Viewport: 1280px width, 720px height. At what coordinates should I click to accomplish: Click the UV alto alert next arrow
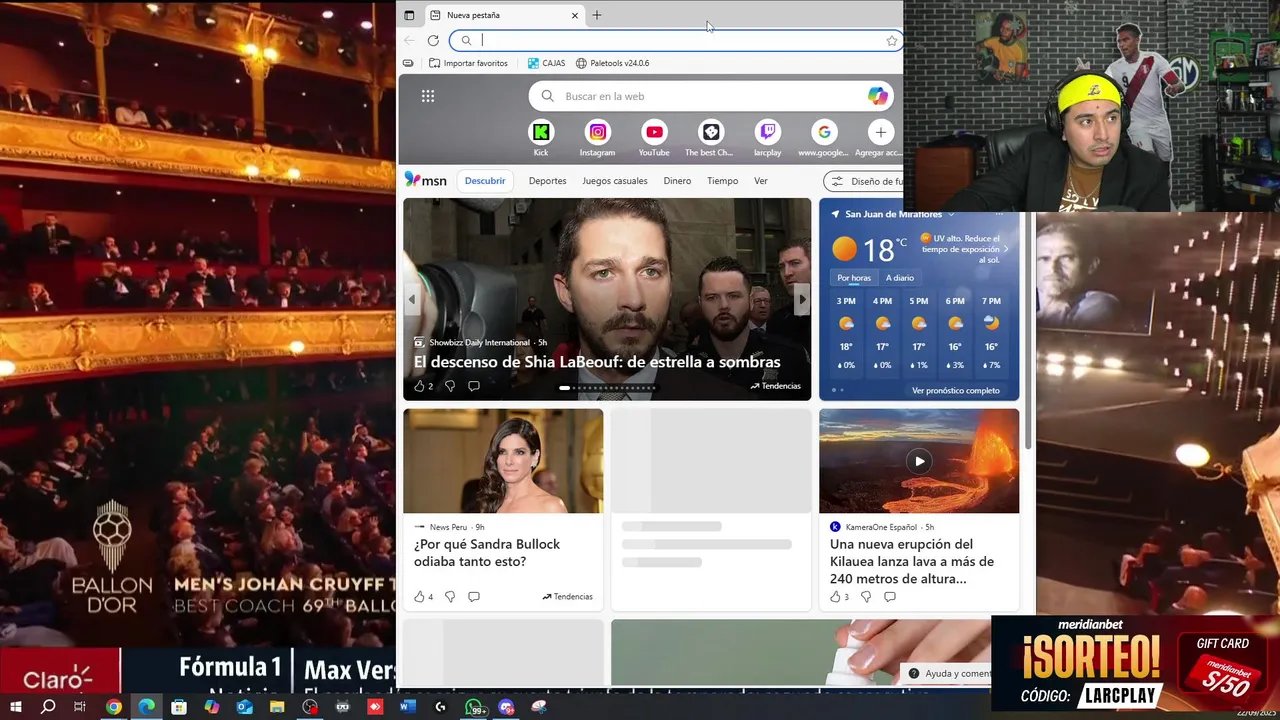[x=1006, y=248]
